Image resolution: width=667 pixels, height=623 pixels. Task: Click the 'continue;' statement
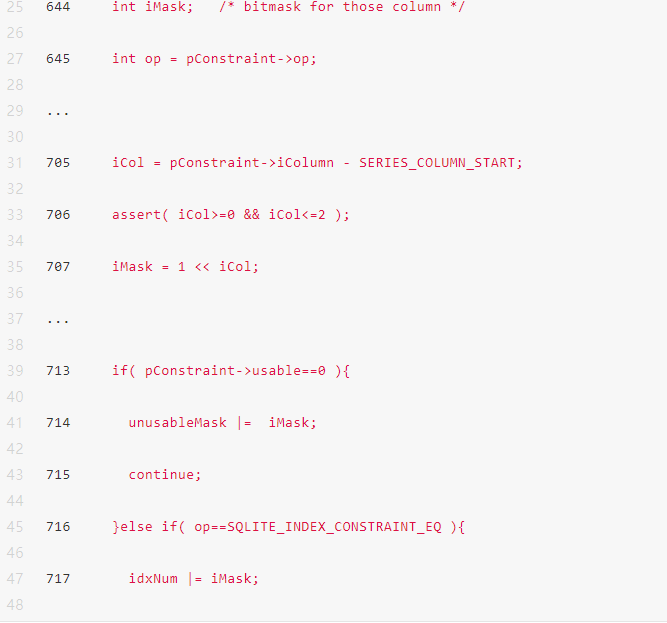(x=165, y=475)
